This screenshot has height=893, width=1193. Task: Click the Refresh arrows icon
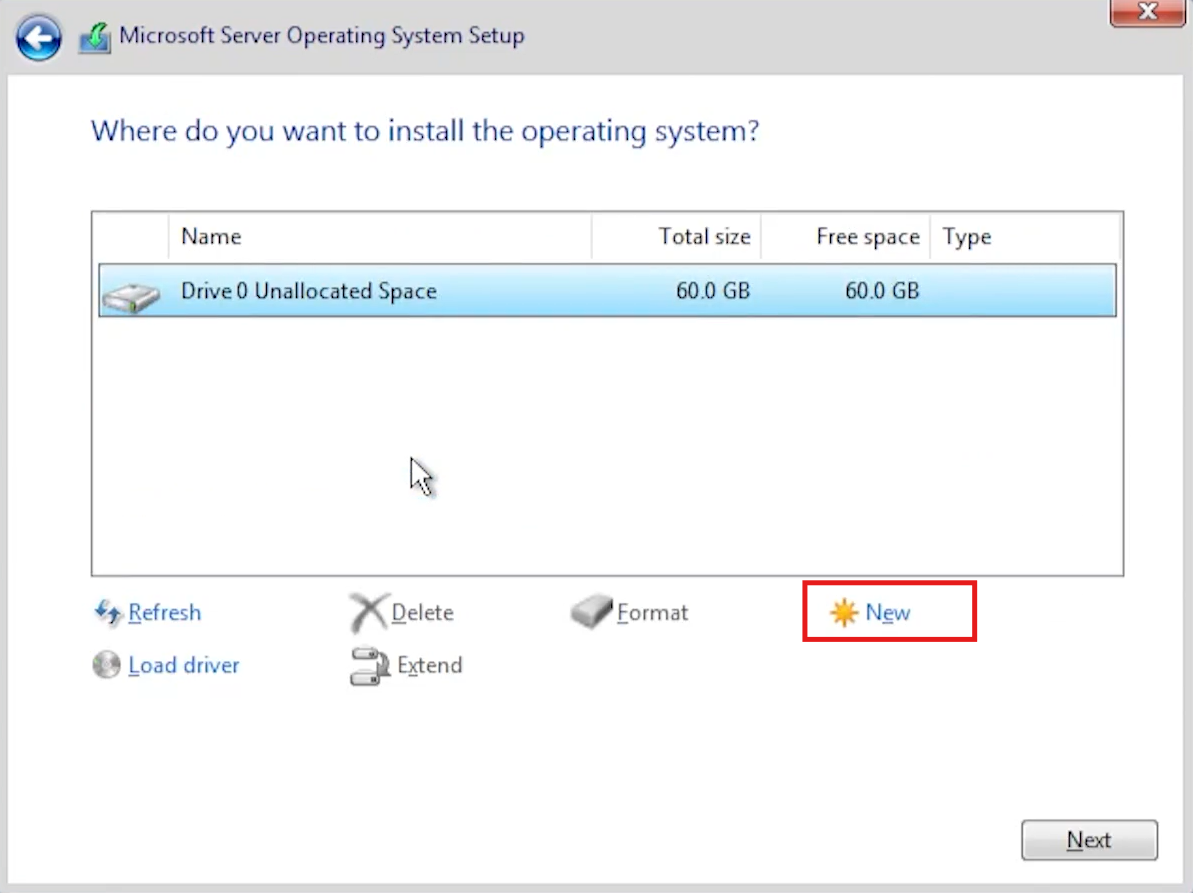(x=107, y=612)
